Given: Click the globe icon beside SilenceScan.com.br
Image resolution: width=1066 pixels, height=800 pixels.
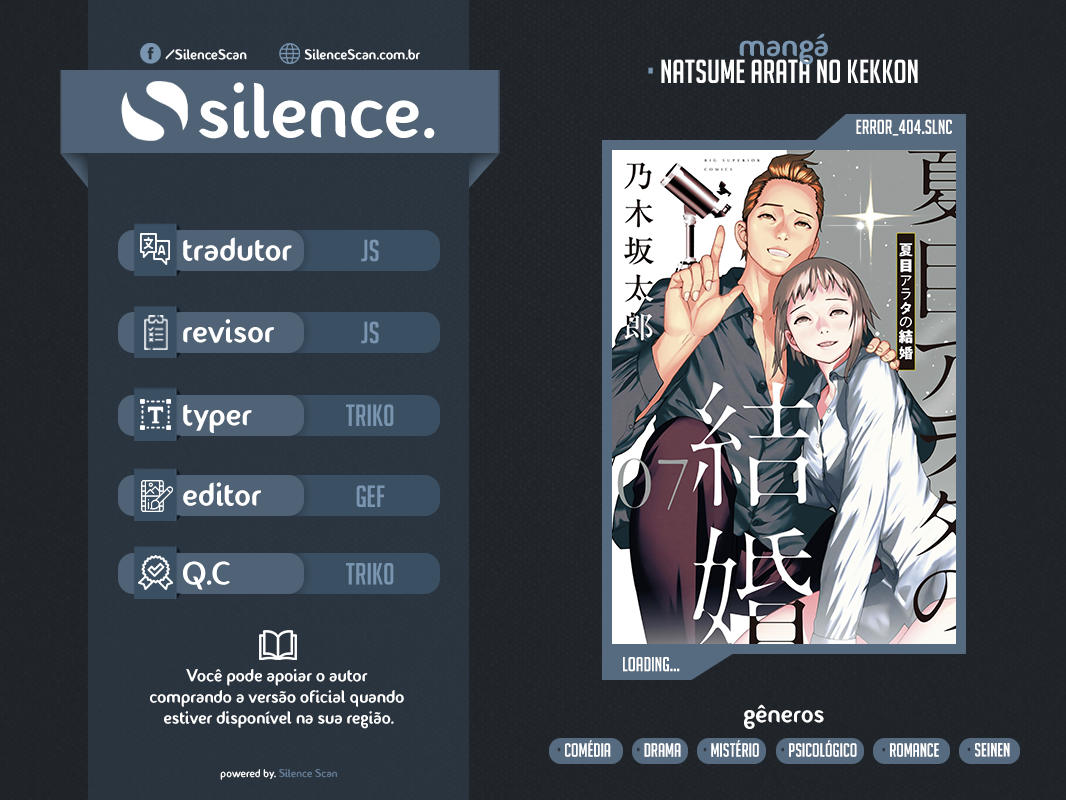Looking at the screenshot, I should pos(290,54).
